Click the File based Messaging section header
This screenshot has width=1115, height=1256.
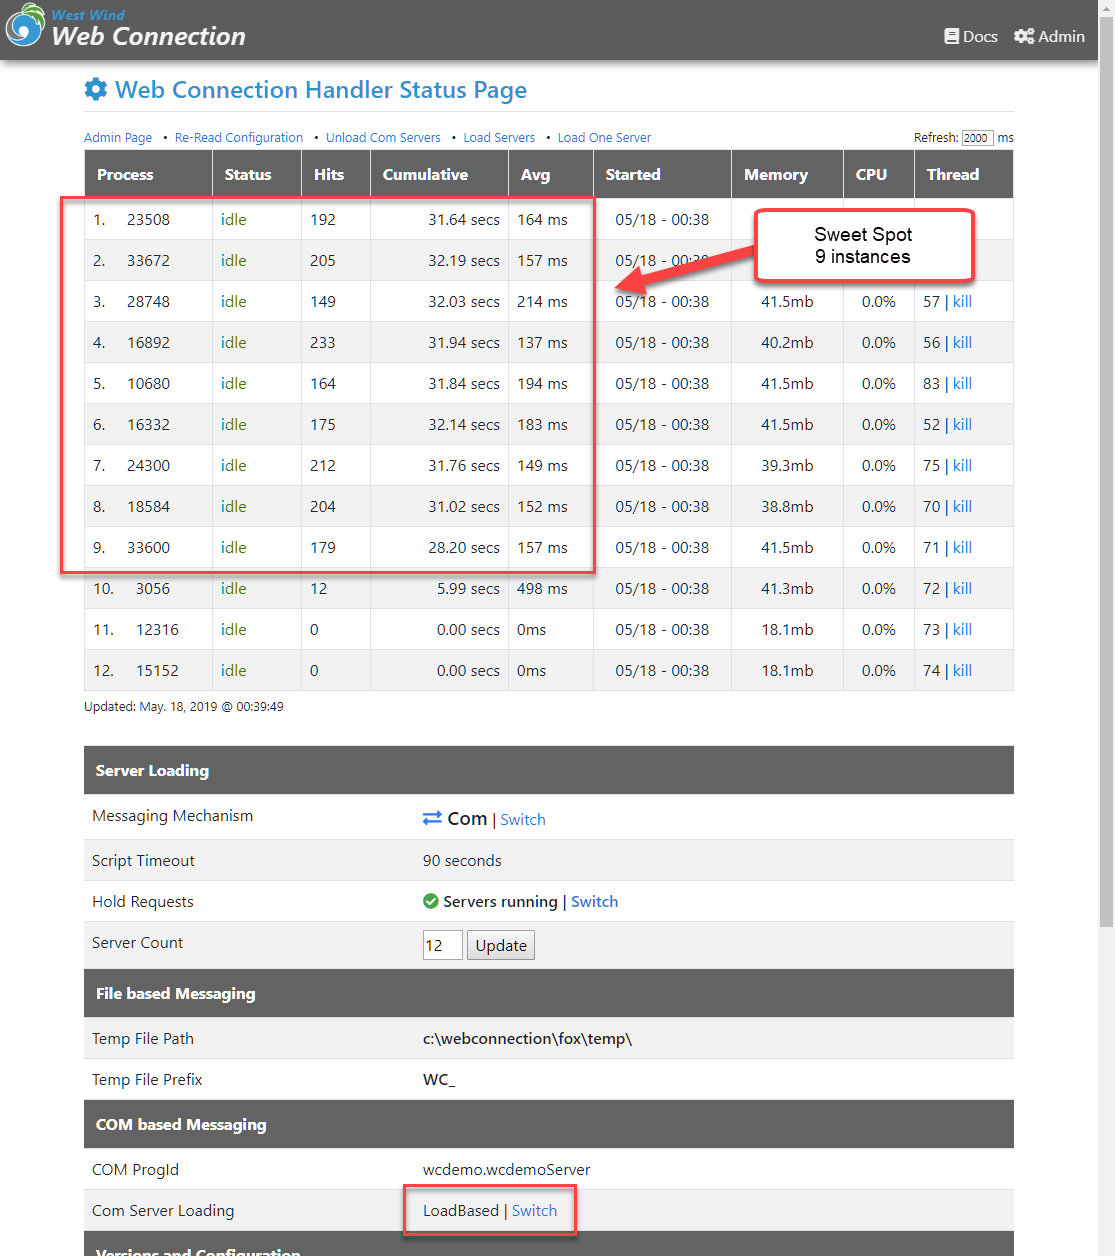point(549,993)
